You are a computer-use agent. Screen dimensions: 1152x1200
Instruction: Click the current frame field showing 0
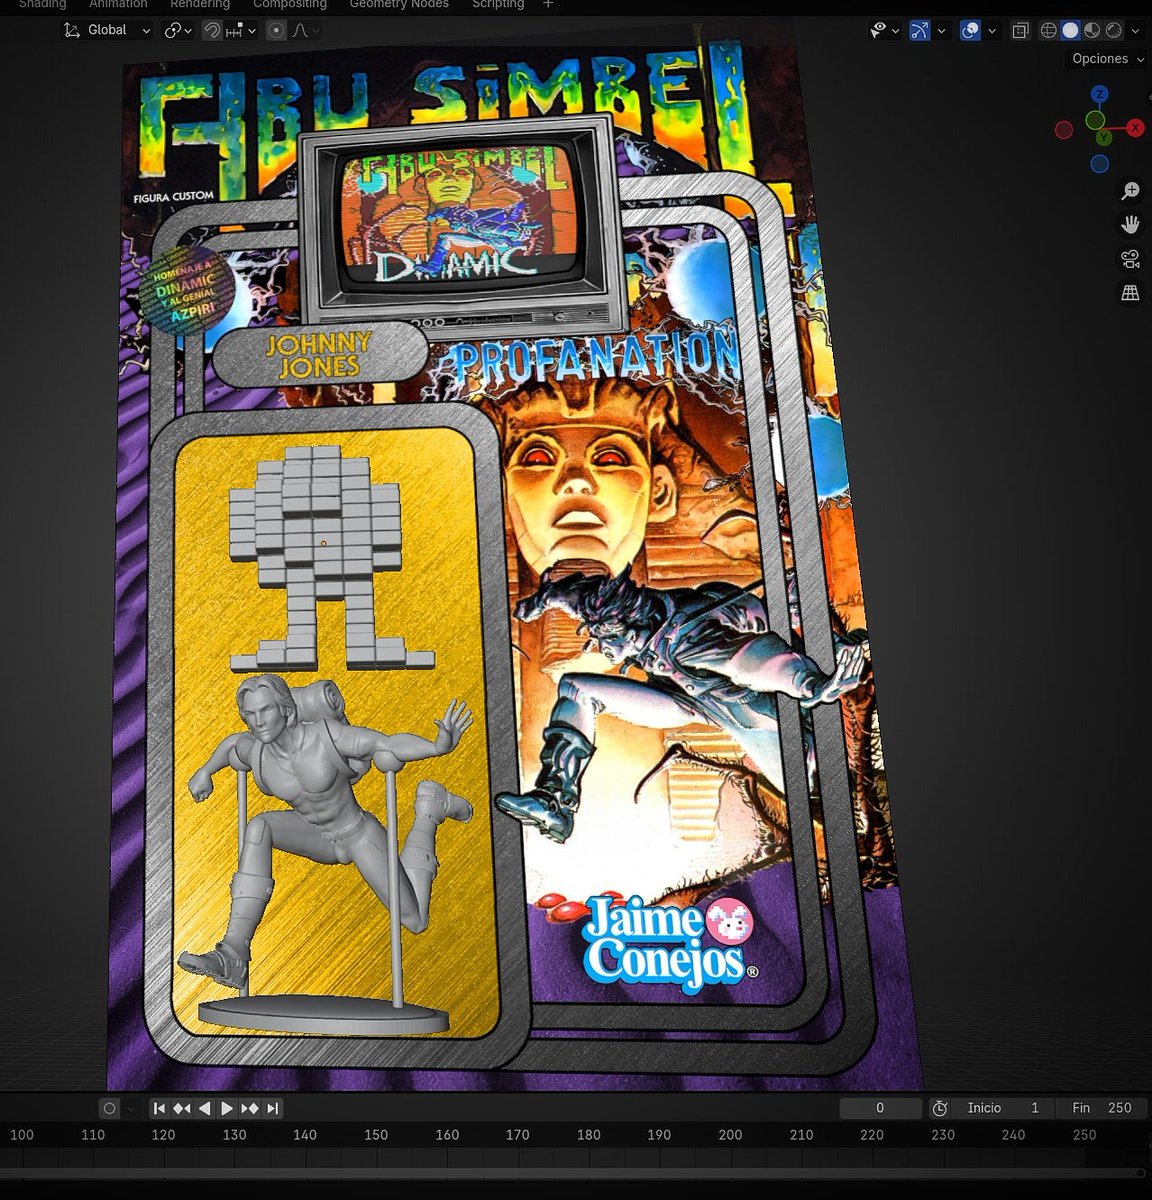(x=880, y=1108)
